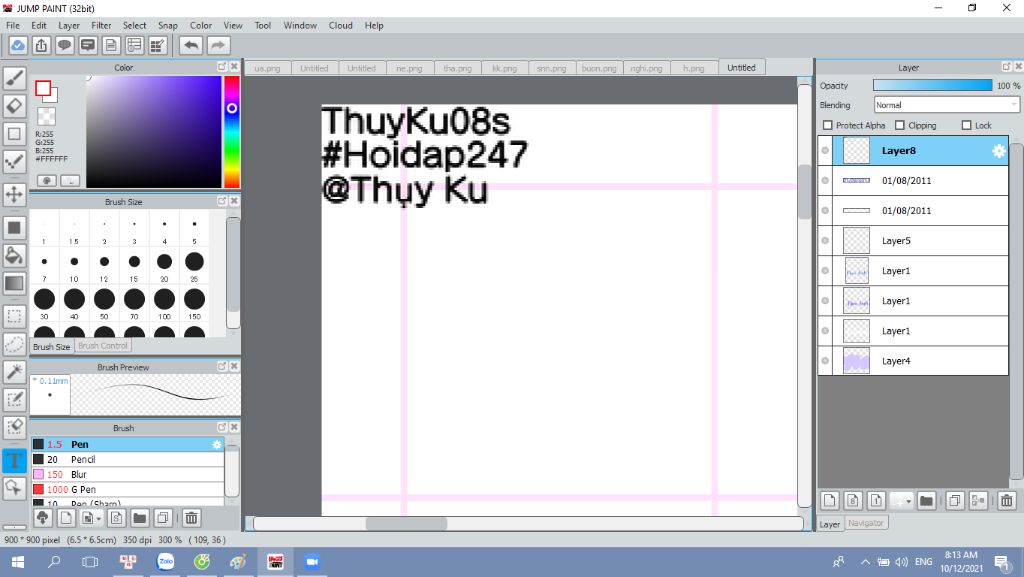Screen dimensions: 1024x577
Task: Toggle visibility of Layer4
Action: tap(825, 361)
